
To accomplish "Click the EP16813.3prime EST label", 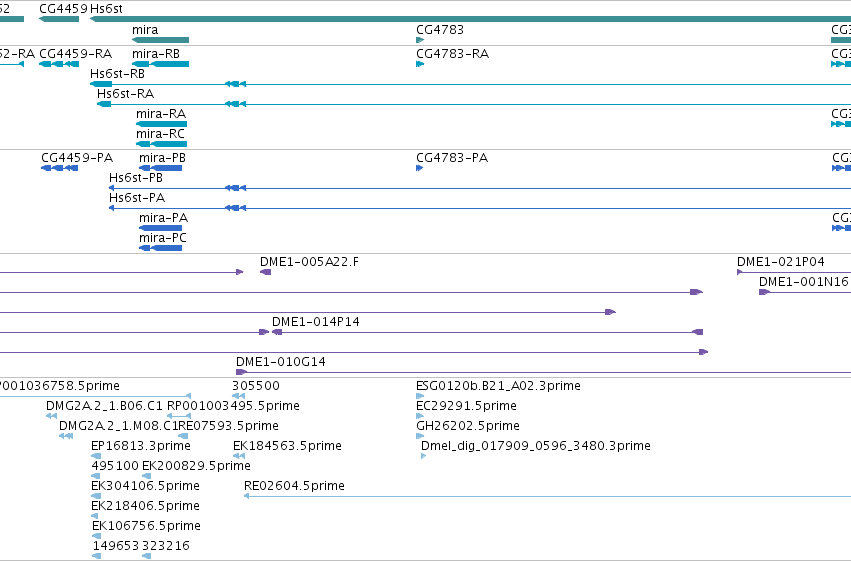I will click(x=141, y=446).
